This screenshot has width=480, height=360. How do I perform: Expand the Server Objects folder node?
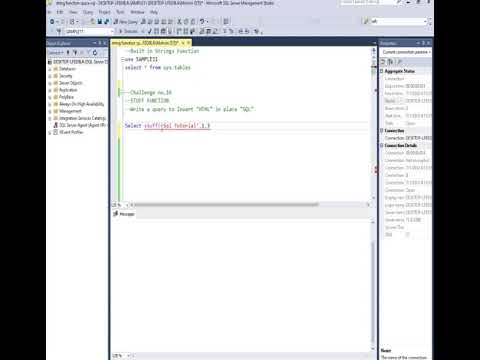tap(50, 83)
